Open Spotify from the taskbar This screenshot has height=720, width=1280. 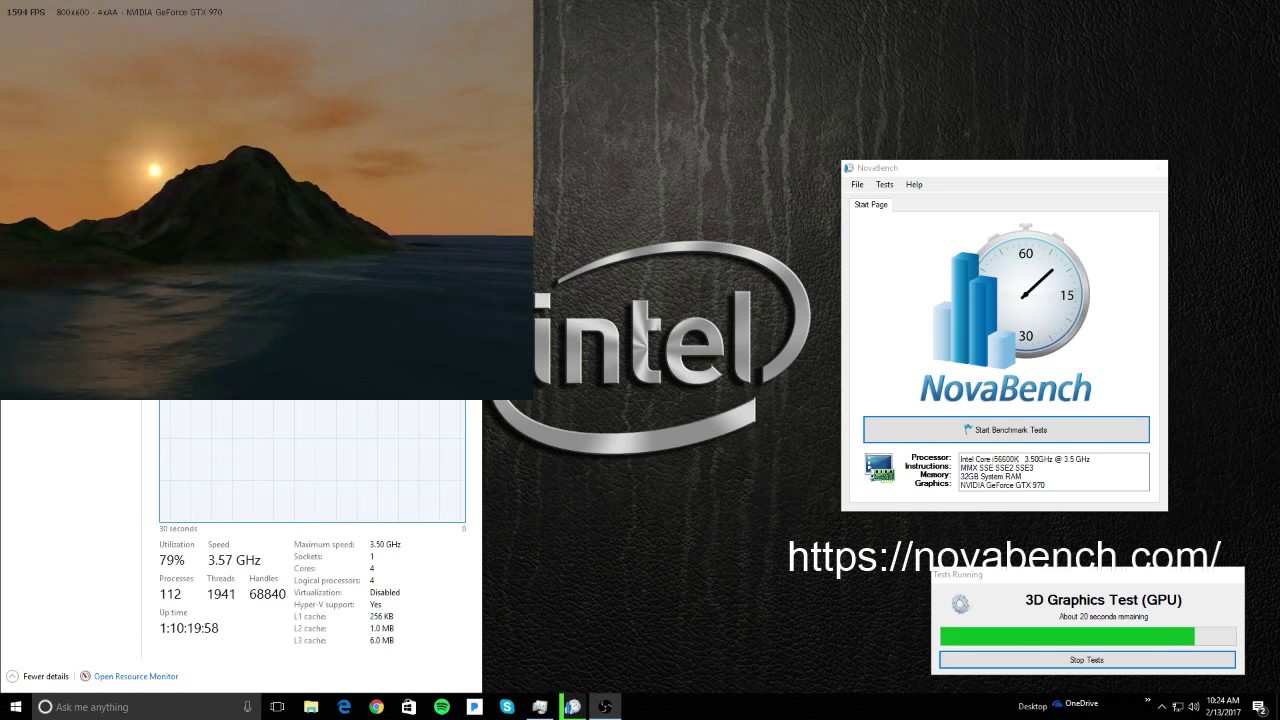point(442,707)
